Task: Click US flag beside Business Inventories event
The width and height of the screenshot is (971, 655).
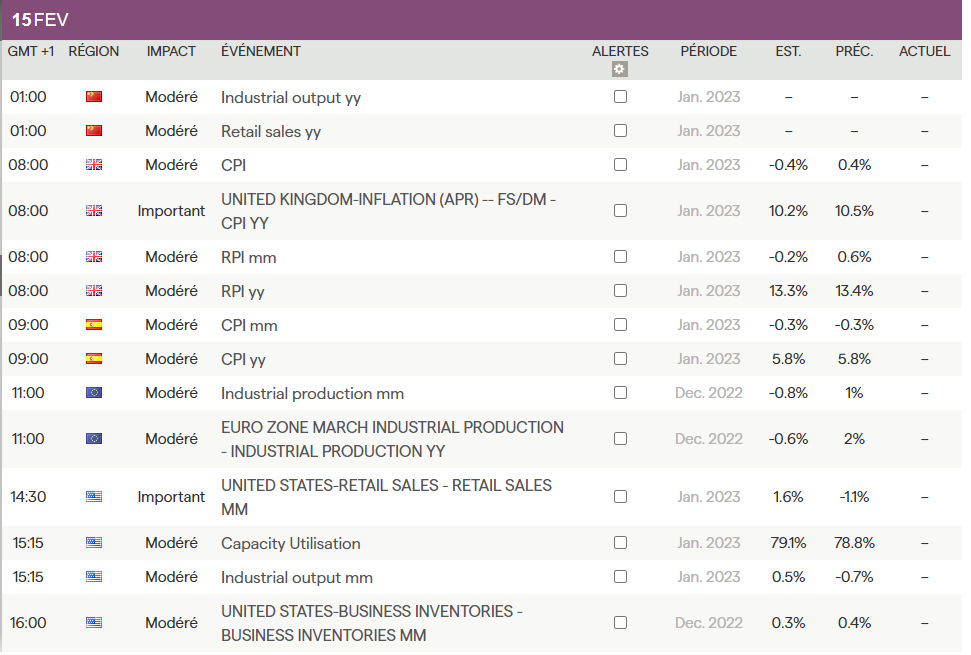Action: (x=94, y=622)
